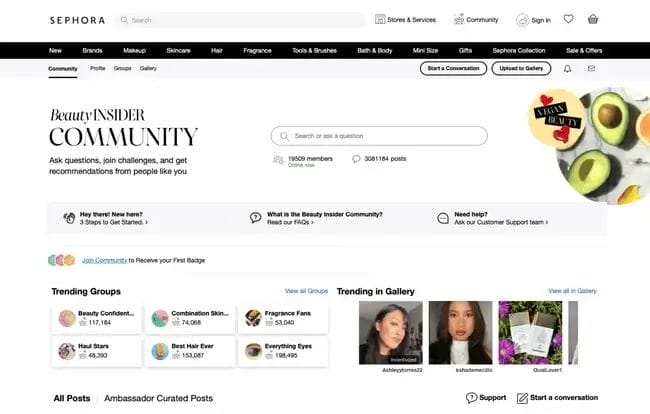Image resolution: width=650 pixels, height=414 pixels.
Task: Open the Community header icon
Action: coord(458,19)
